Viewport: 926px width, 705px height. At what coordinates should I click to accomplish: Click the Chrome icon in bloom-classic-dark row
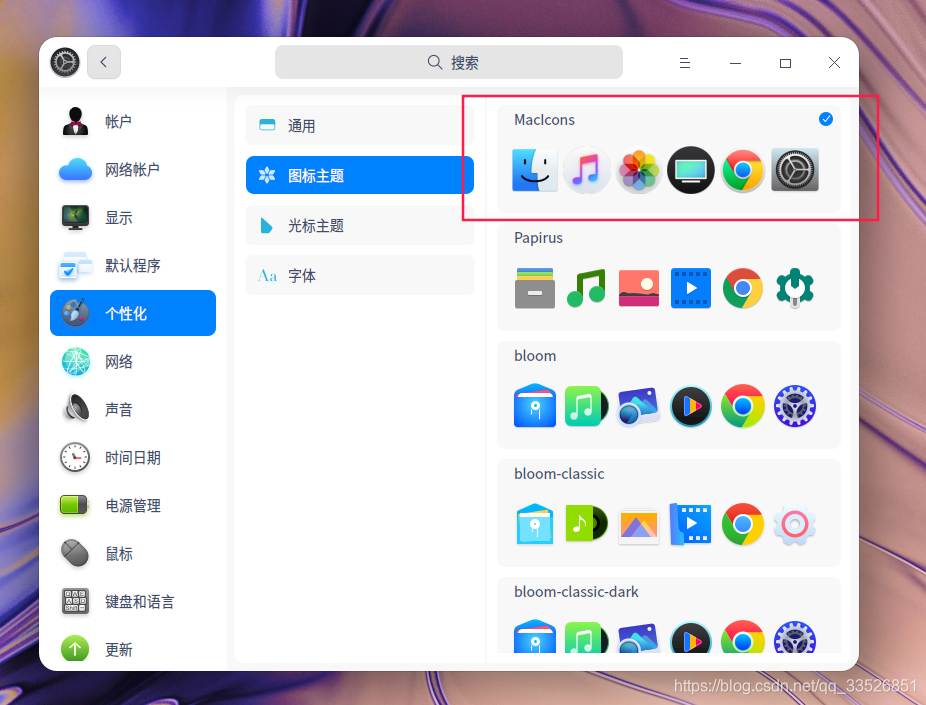[x=742, y=637]
